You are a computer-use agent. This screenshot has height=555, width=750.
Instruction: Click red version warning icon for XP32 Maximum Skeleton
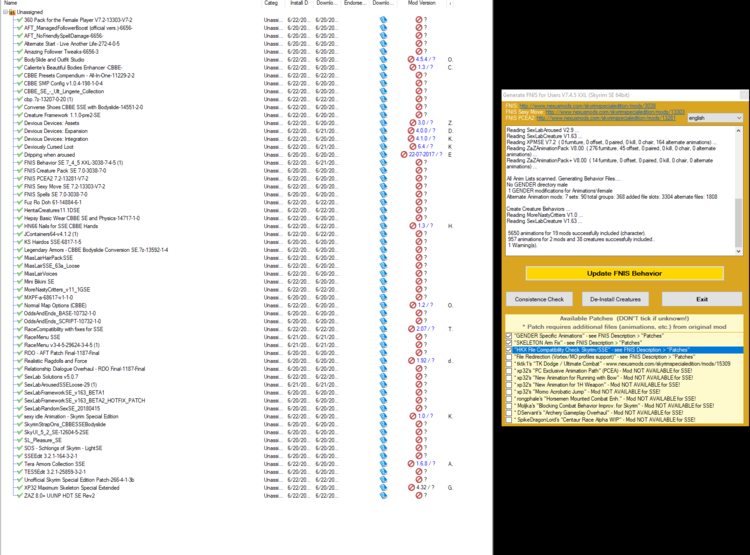[x=411, y=488]
